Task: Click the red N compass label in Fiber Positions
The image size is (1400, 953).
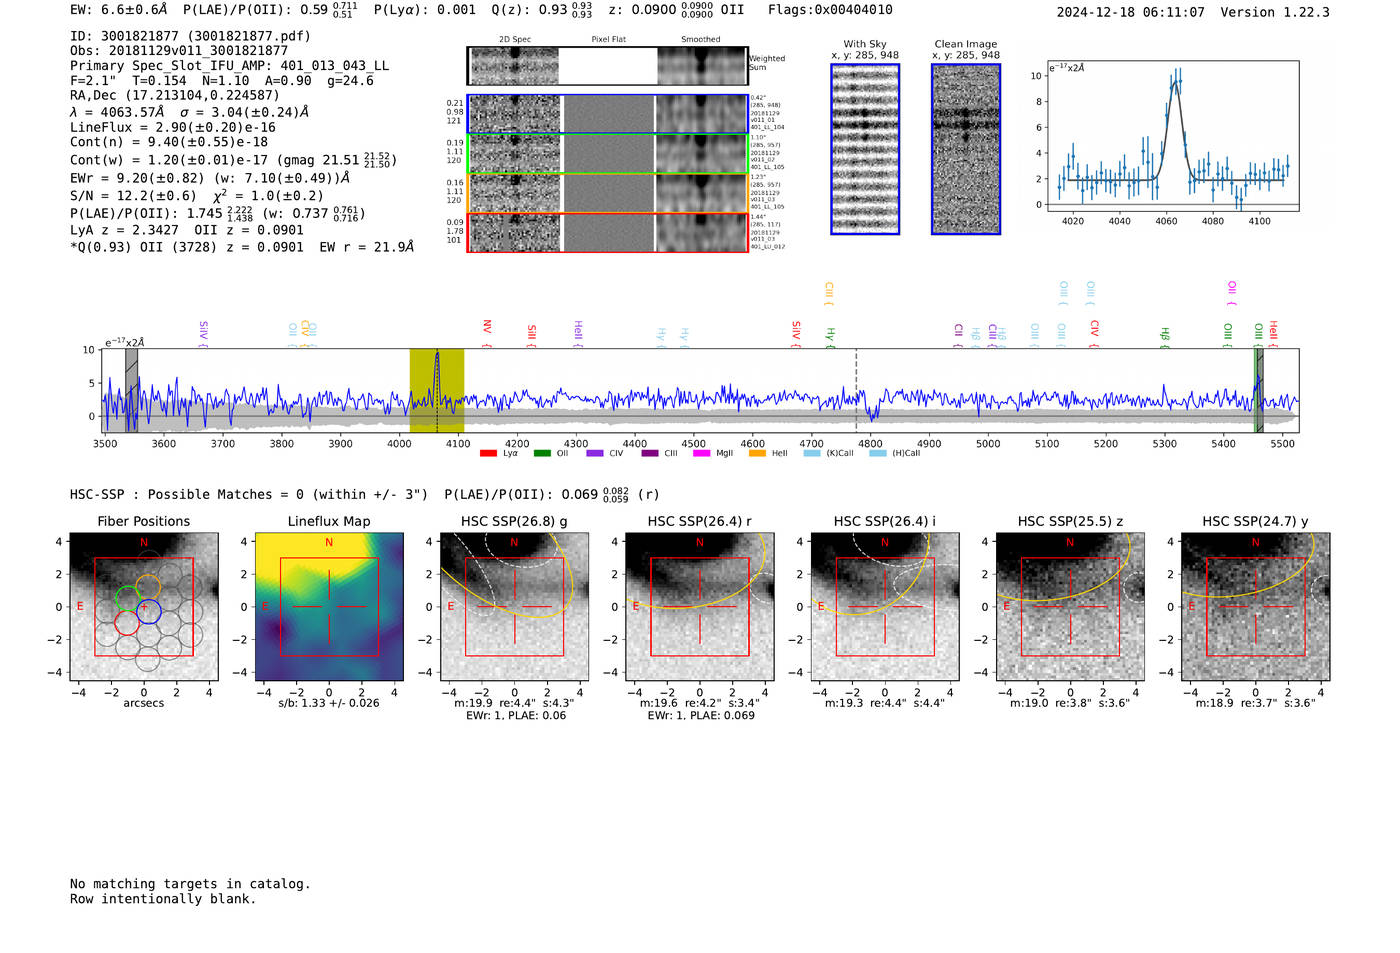Action: click(x=144, y=543)
